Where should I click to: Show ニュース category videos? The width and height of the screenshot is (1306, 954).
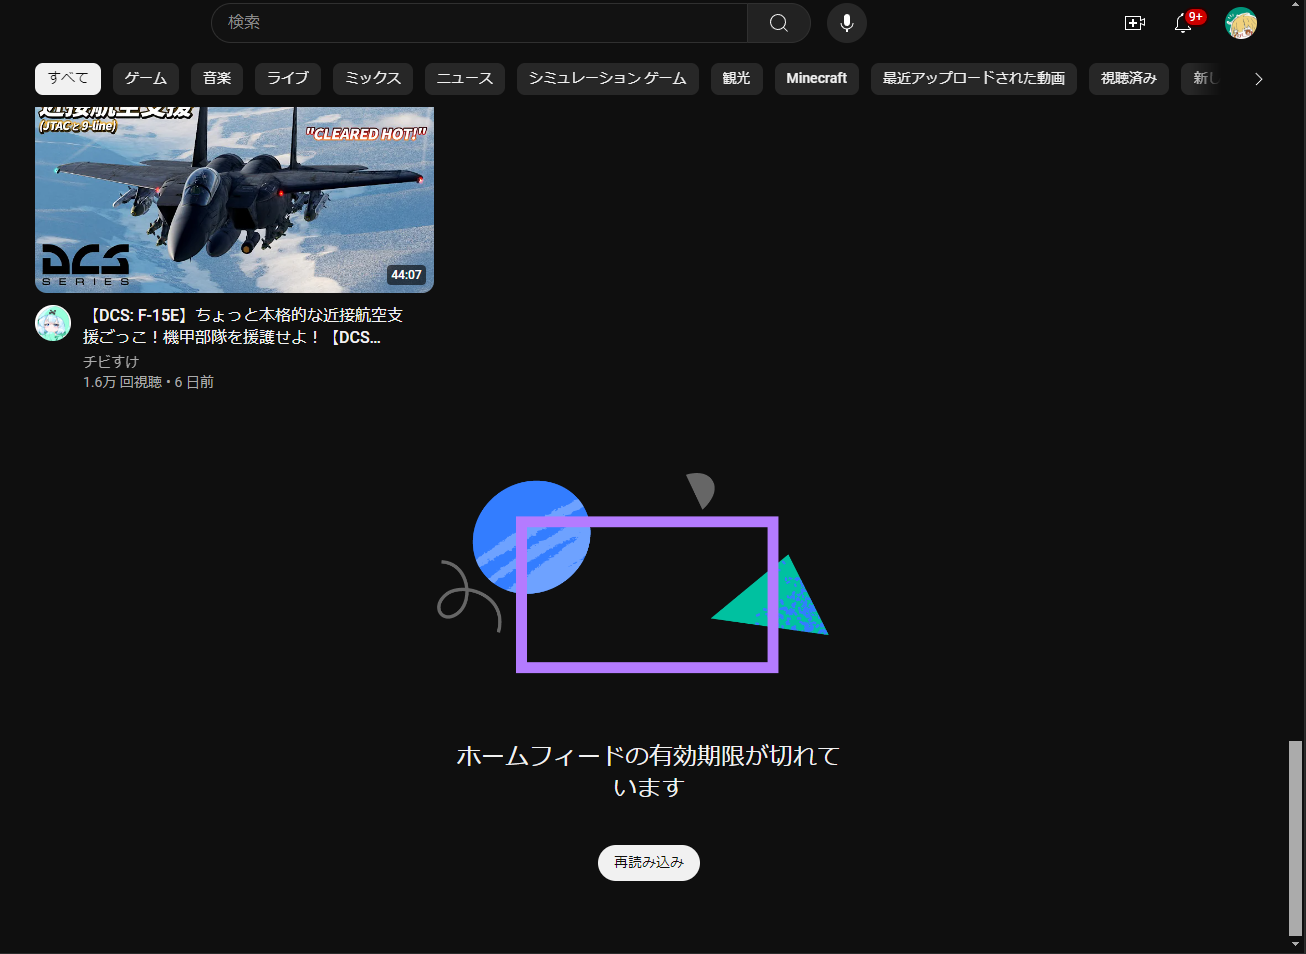click(465, 78)
